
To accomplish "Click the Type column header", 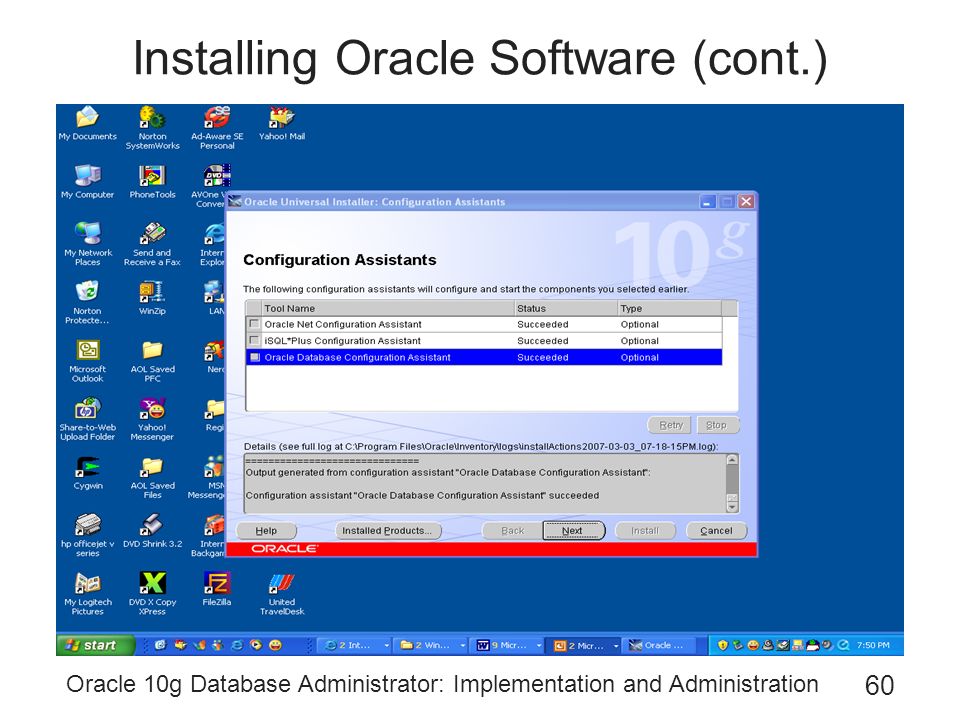I will [669, 309].
